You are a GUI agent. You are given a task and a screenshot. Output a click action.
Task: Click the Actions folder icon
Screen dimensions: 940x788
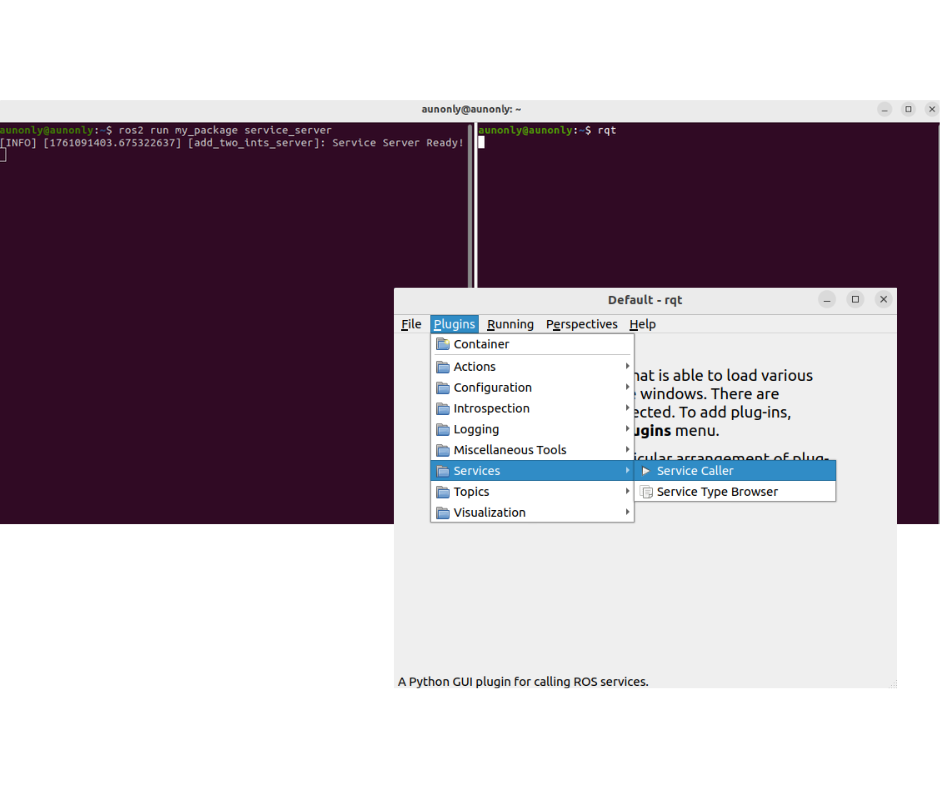443,367
